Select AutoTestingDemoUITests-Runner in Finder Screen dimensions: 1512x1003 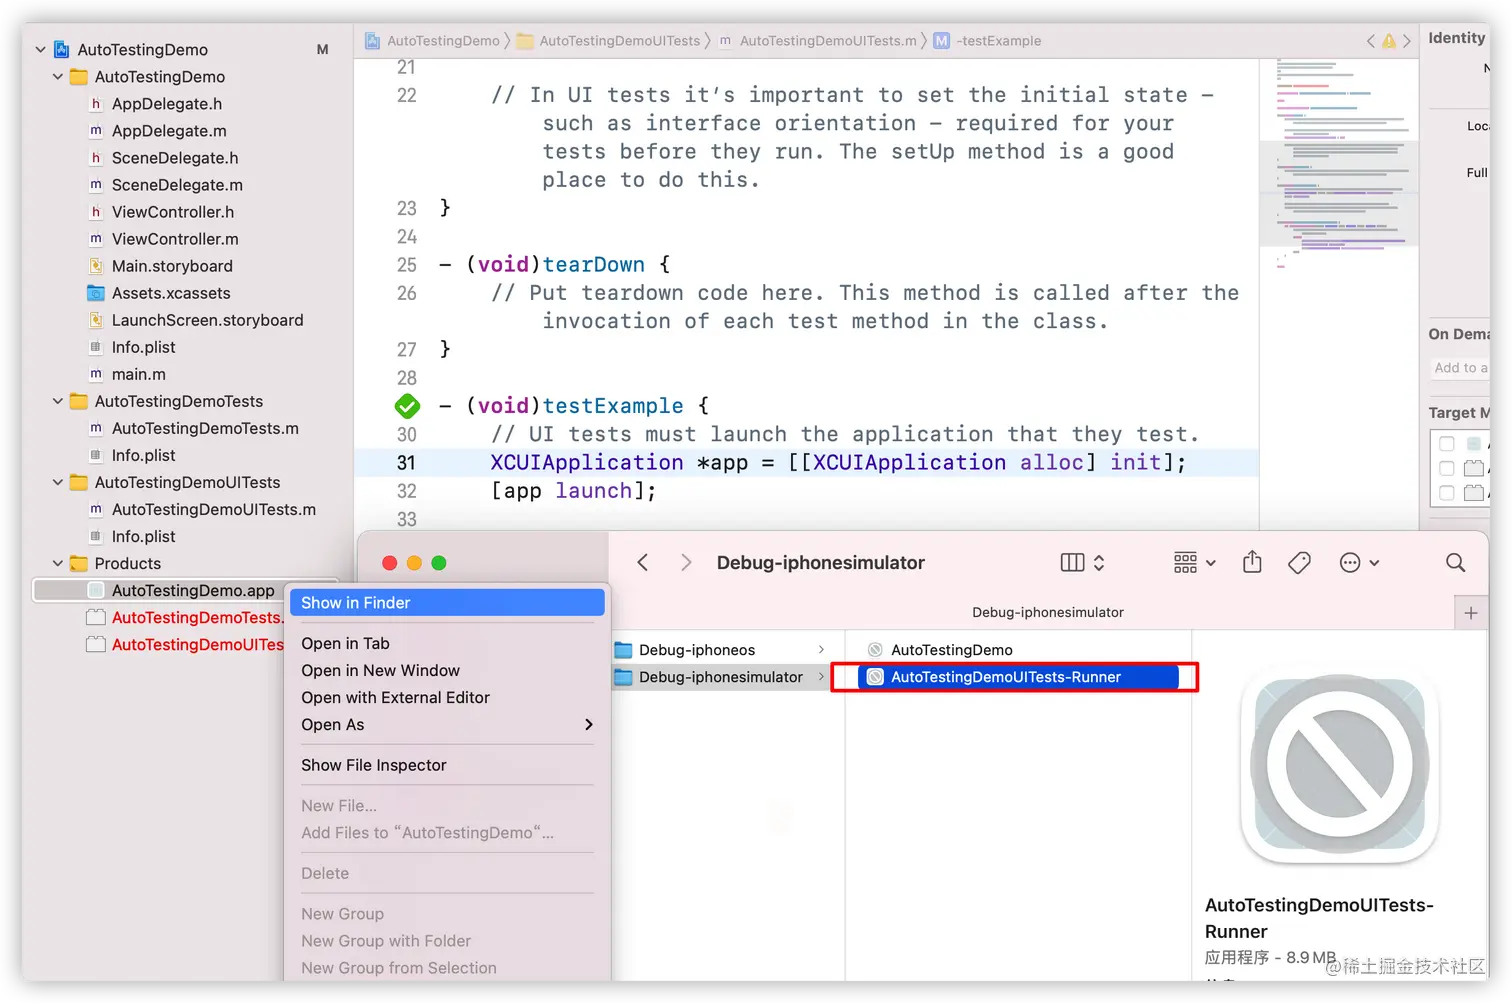tap(1018, 677)
